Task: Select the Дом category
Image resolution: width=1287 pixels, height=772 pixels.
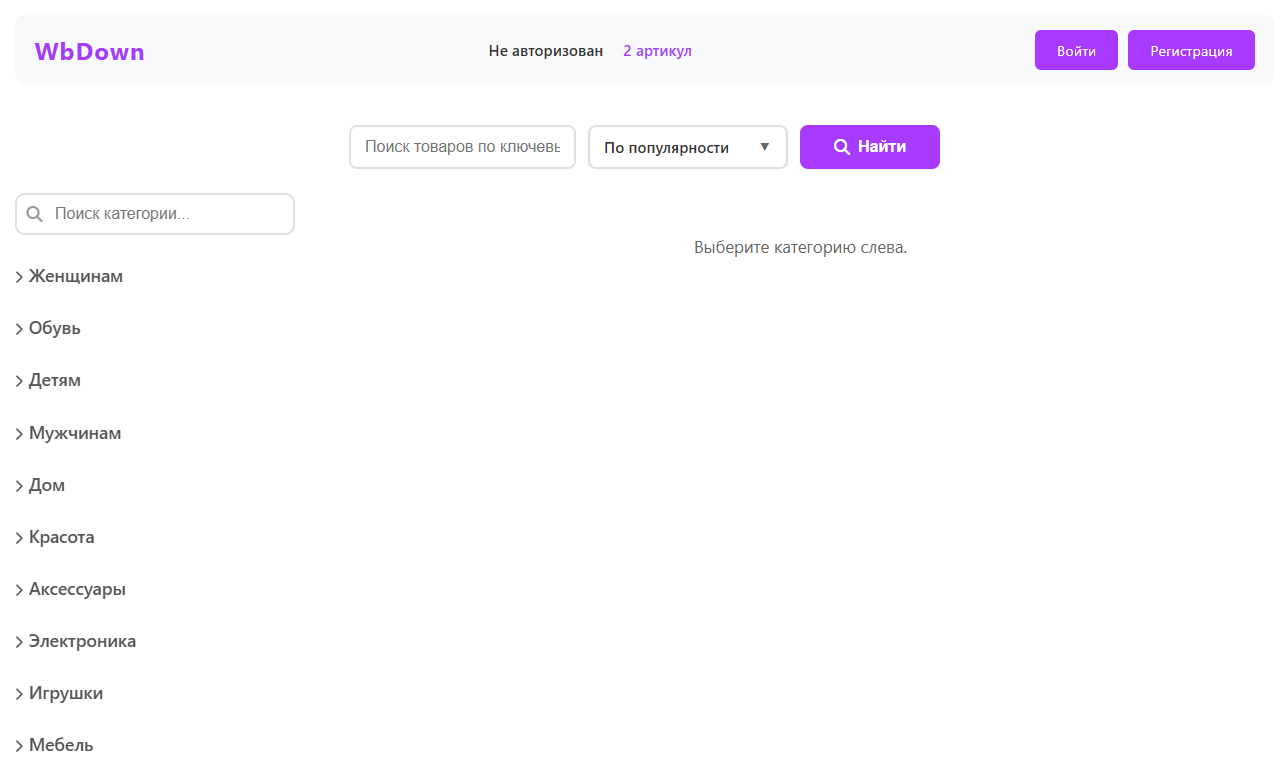Action: 47,485
